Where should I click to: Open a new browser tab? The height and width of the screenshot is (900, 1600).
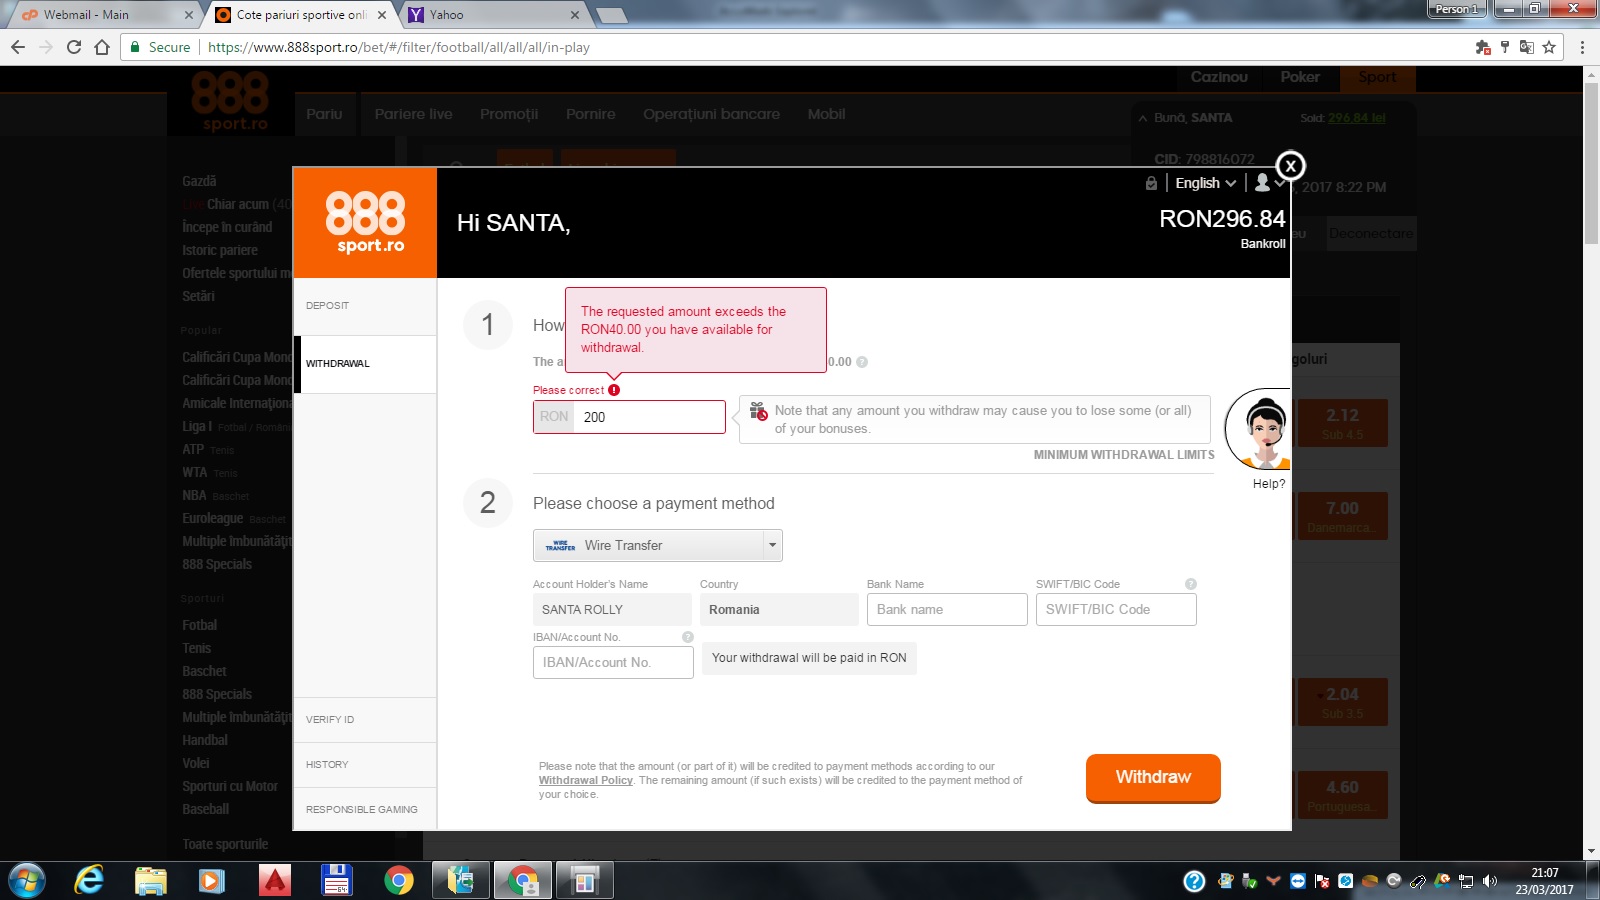[x=611, y=15]
